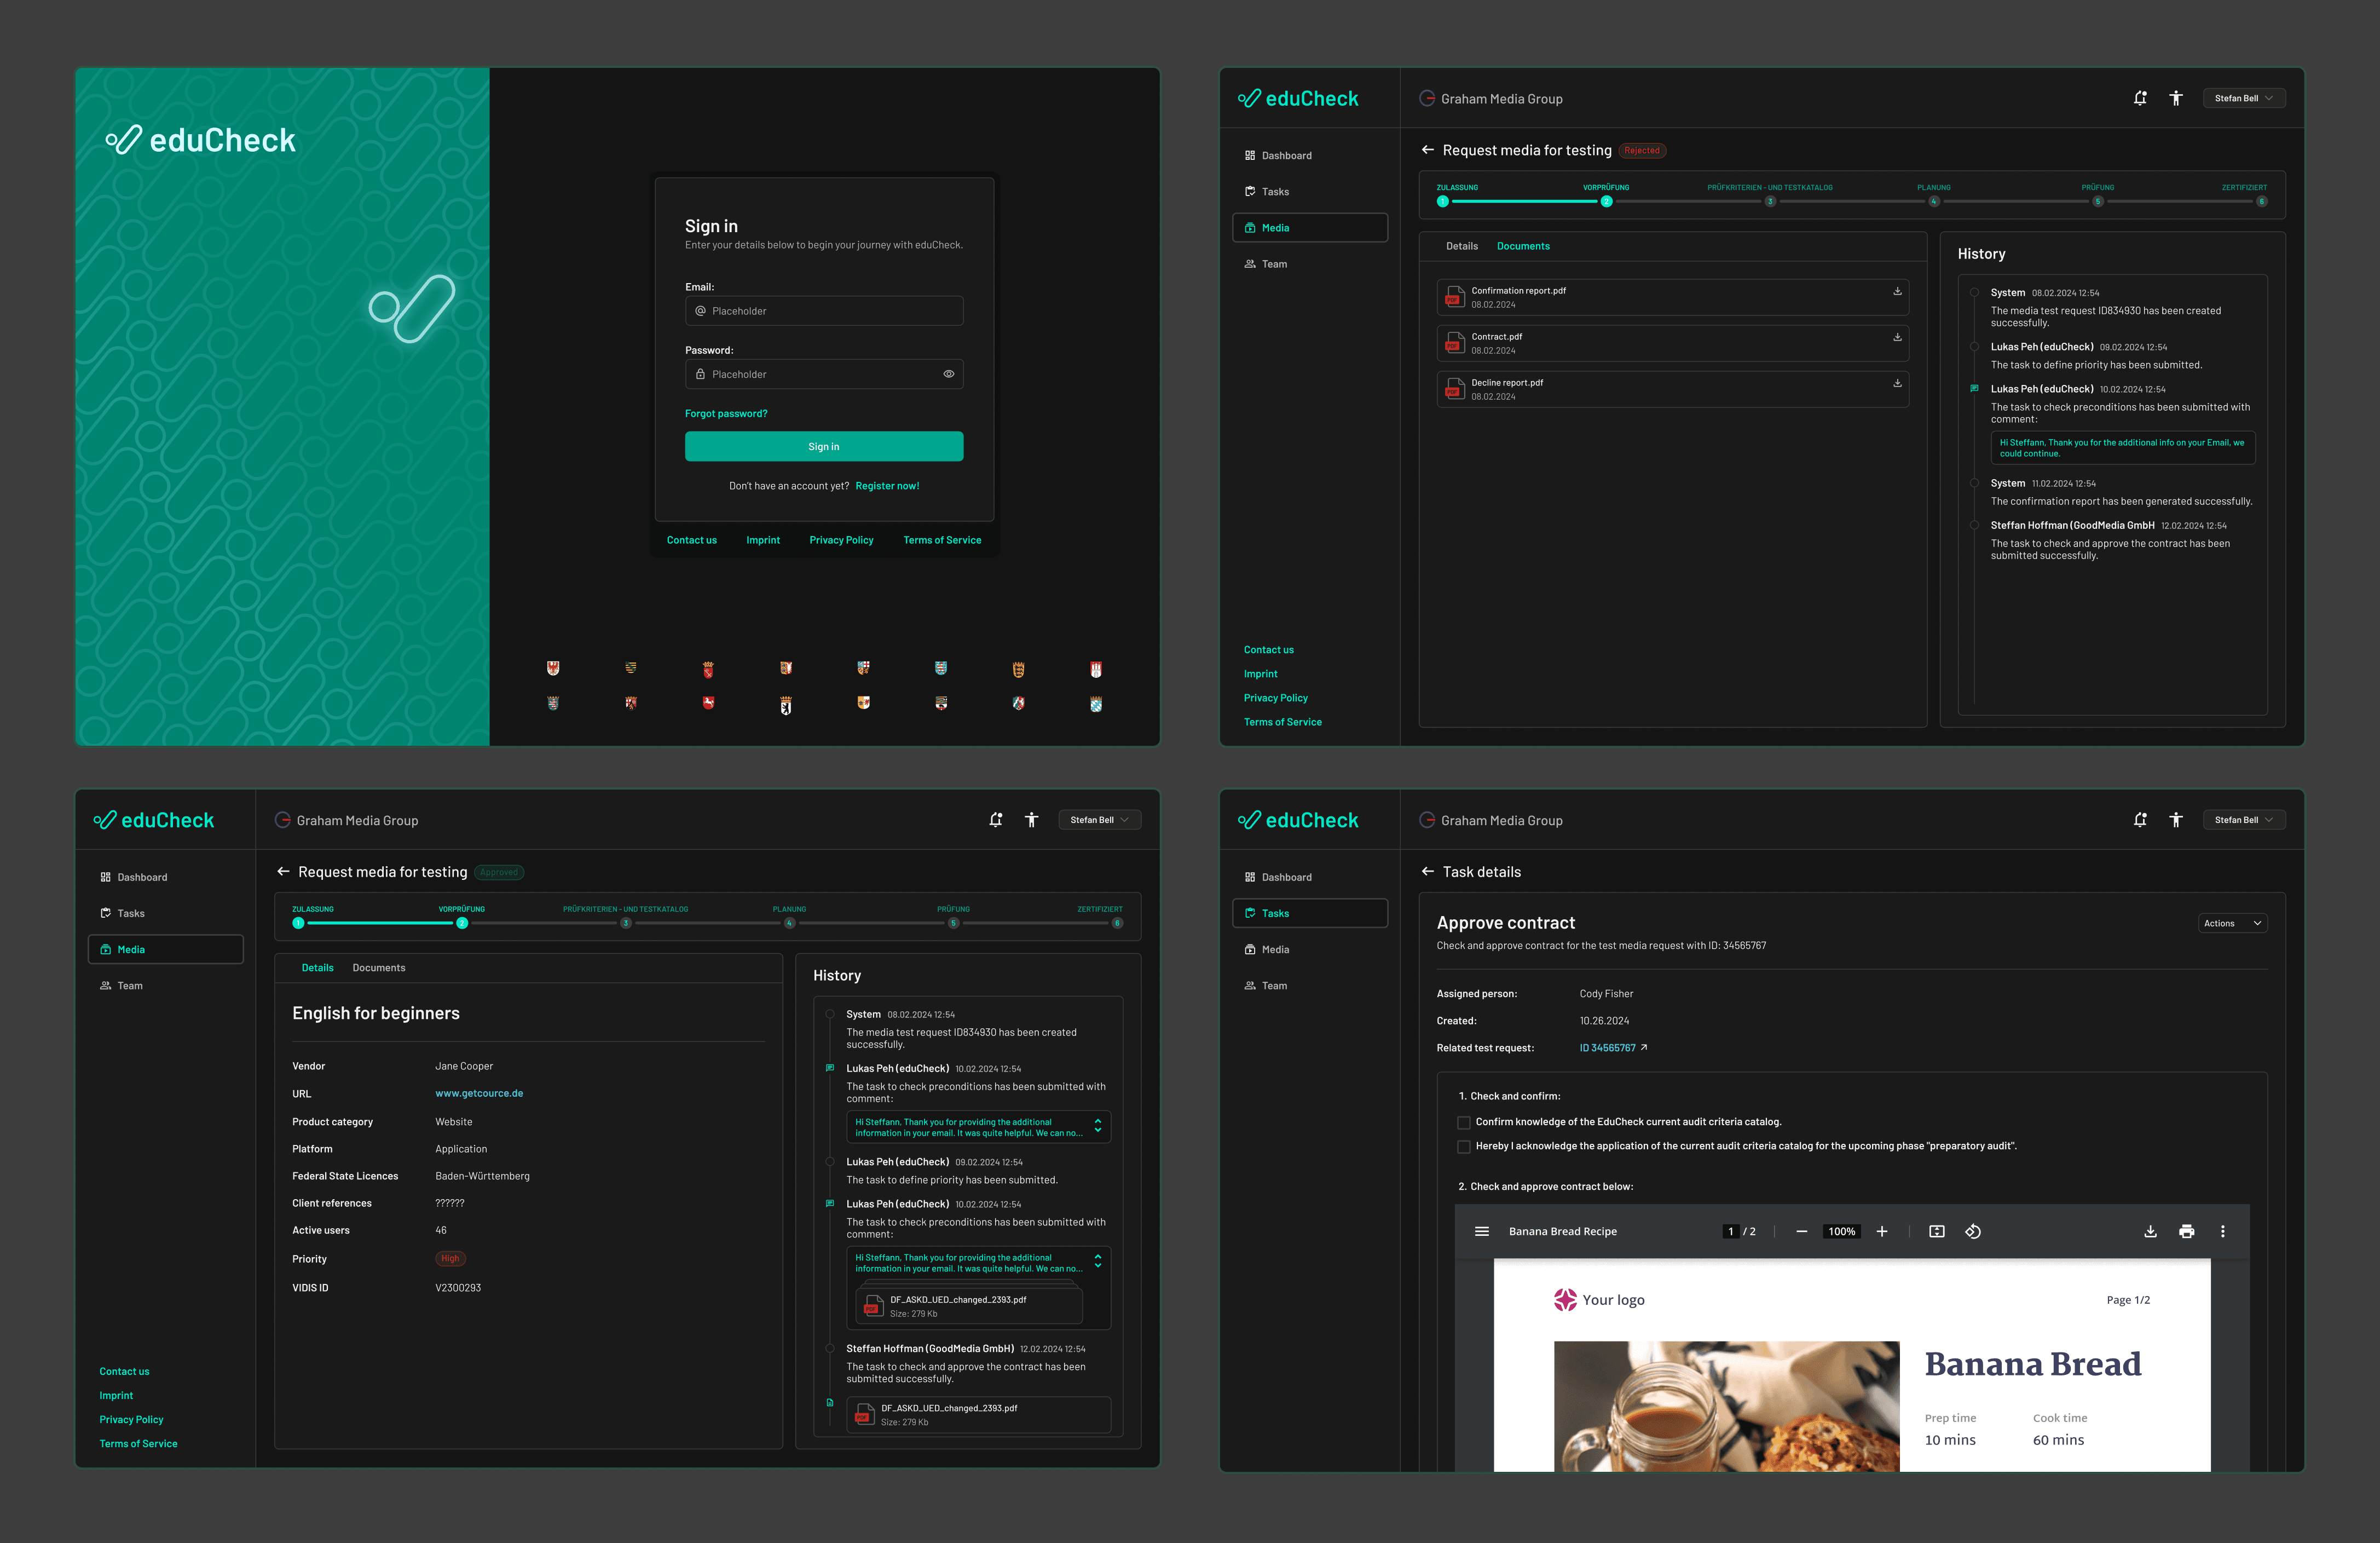Go back using arrow beside Task details
Viewport: 2380px width, 1543px height.
[x=1427, y=872]
